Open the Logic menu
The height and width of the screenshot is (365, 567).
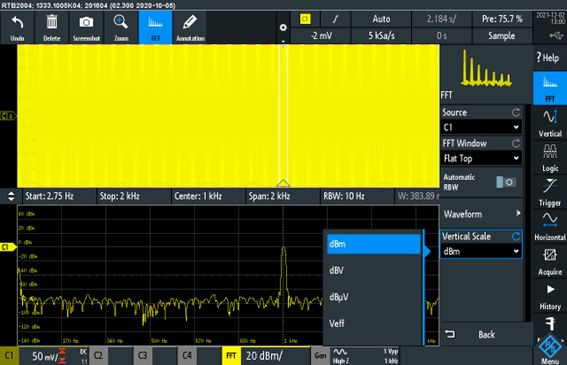click(x=550, y=158)
